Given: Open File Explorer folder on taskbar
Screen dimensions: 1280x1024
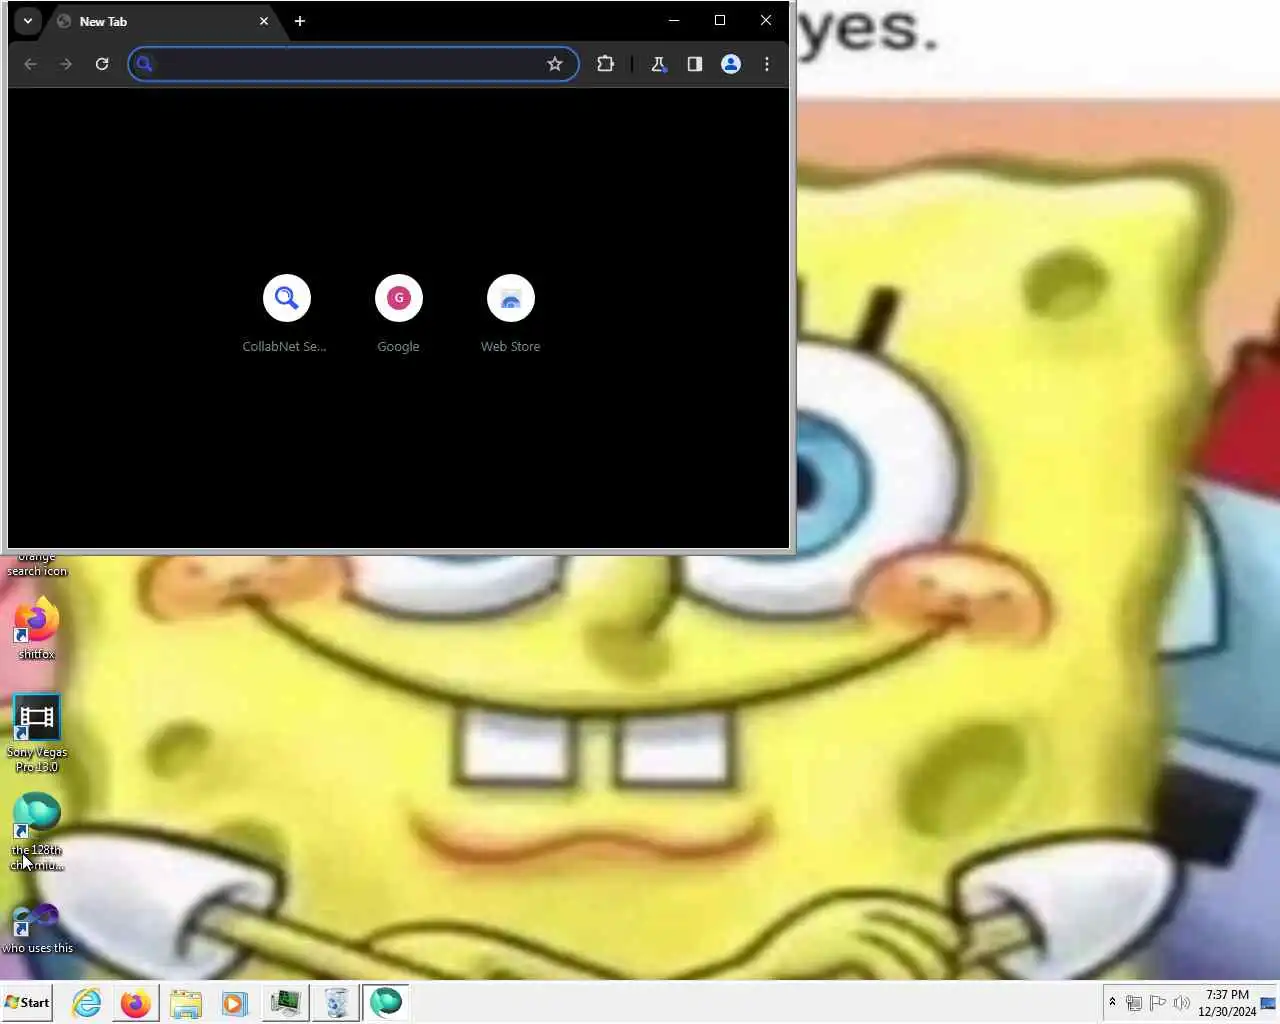Looking at the screenshot, I should click(186, 1002).
